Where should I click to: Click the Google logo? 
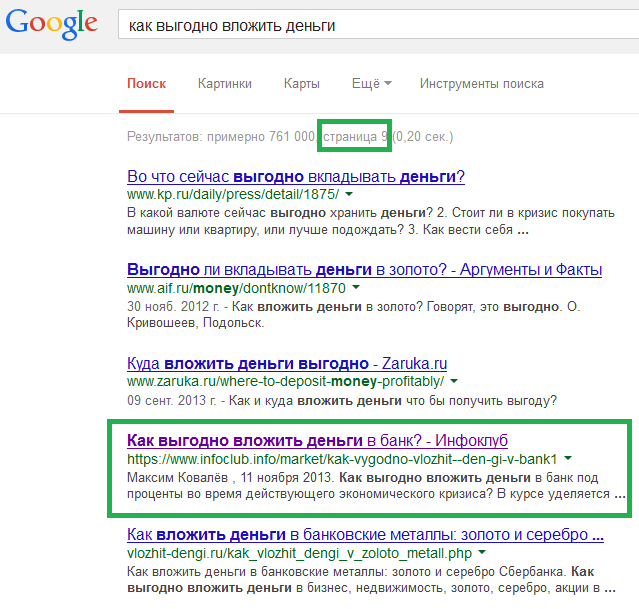51,24
